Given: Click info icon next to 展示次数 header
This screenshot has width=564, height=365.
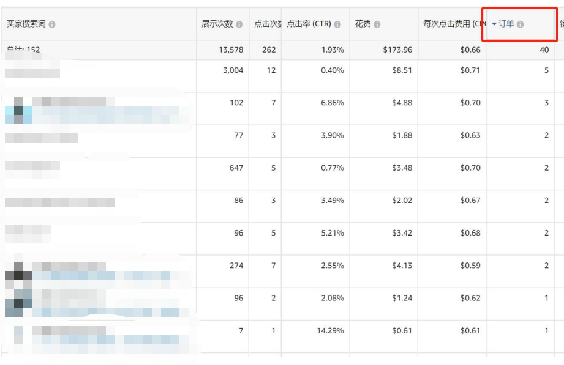Looking at the screenshot, I should tap(239, 24).
